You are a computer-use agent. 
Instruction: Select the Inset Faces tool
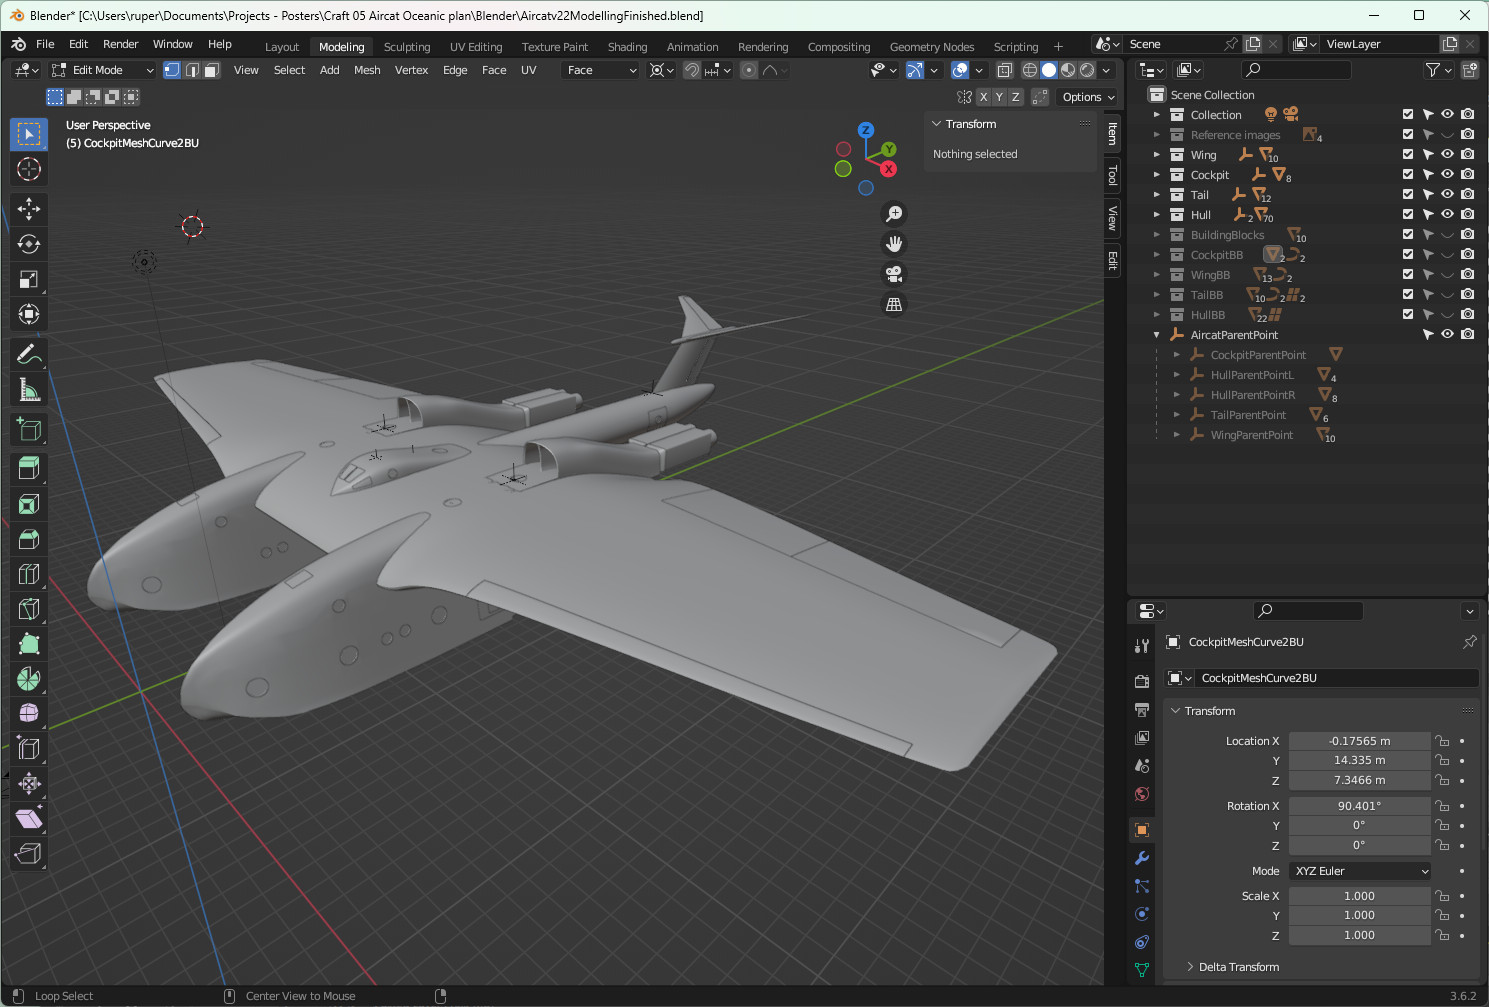(29, 504)
